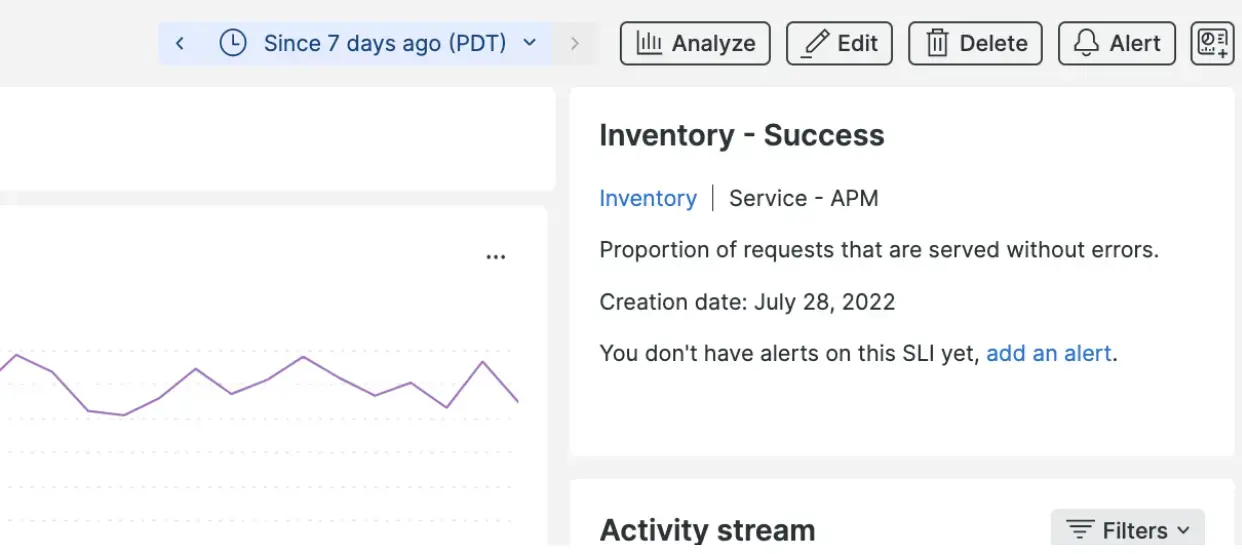The image size is (1242, 554).
Task: Click the add an alert link
Action: pos(1048,353)
